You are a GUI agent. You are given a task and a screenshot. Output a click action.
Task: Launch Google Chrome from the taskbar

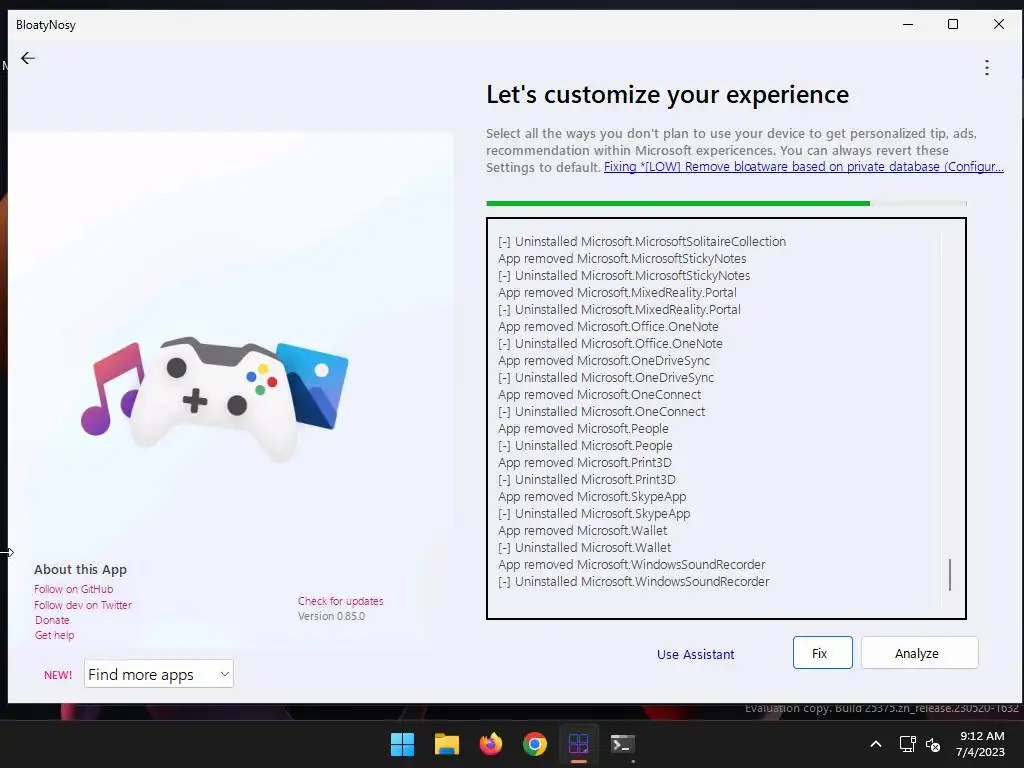coord(535,744)
